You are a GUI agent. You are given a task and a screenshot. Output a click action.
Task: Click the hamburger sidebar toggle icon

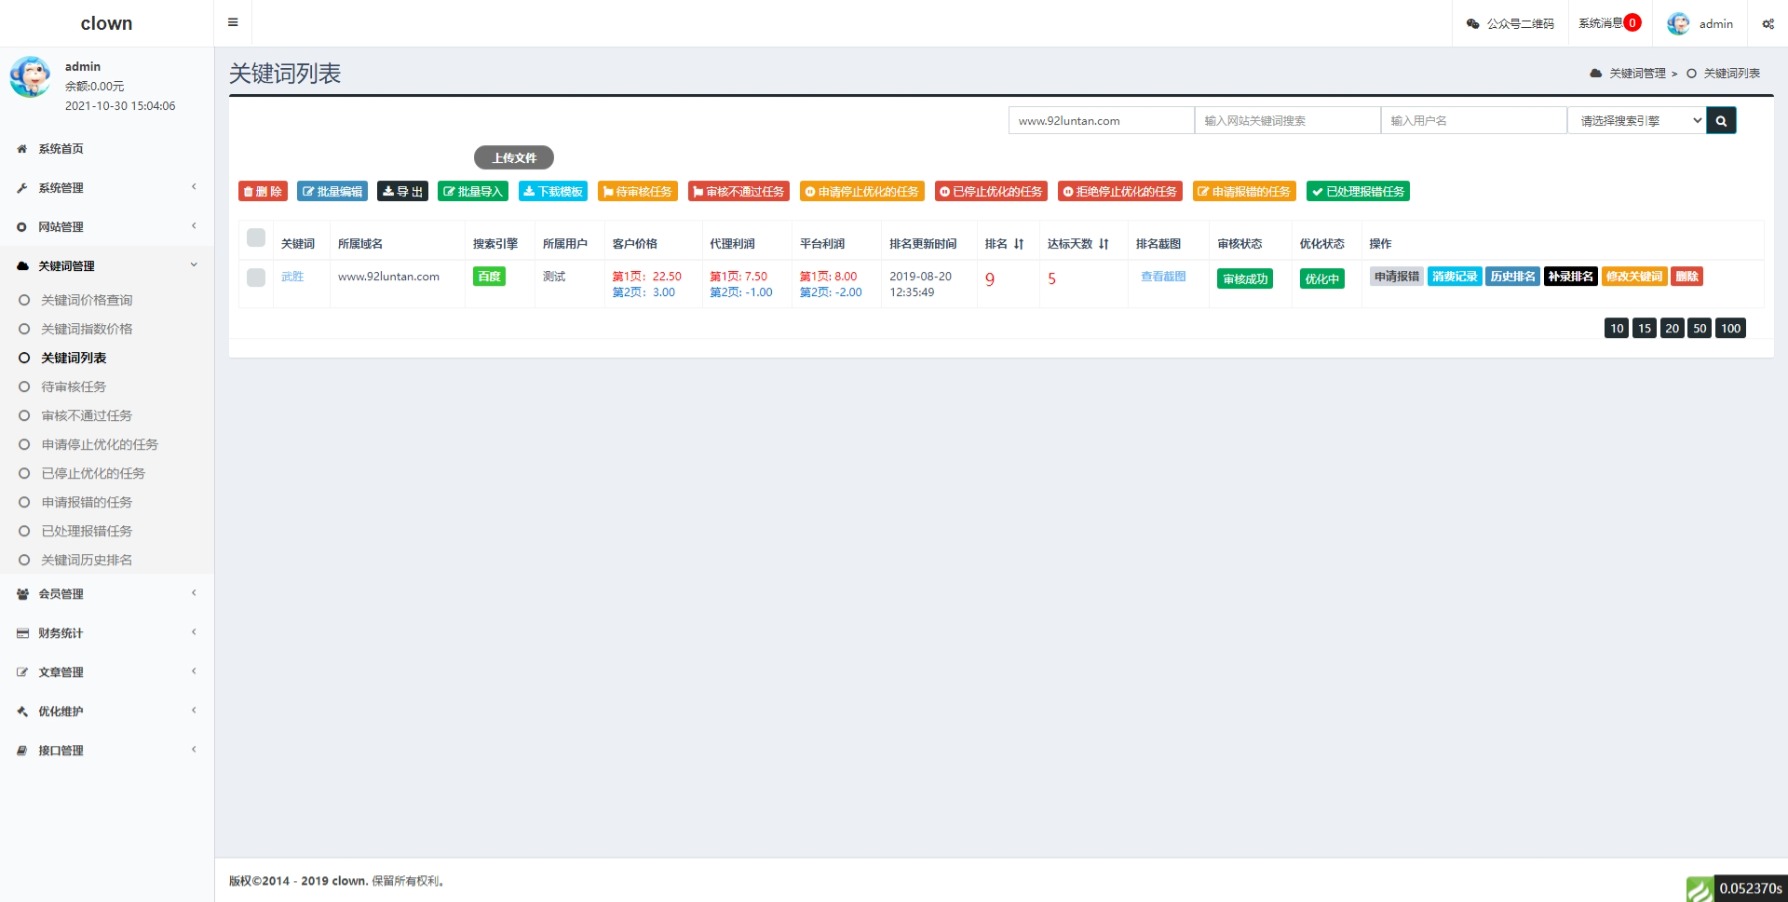click(x=233, y=23)
